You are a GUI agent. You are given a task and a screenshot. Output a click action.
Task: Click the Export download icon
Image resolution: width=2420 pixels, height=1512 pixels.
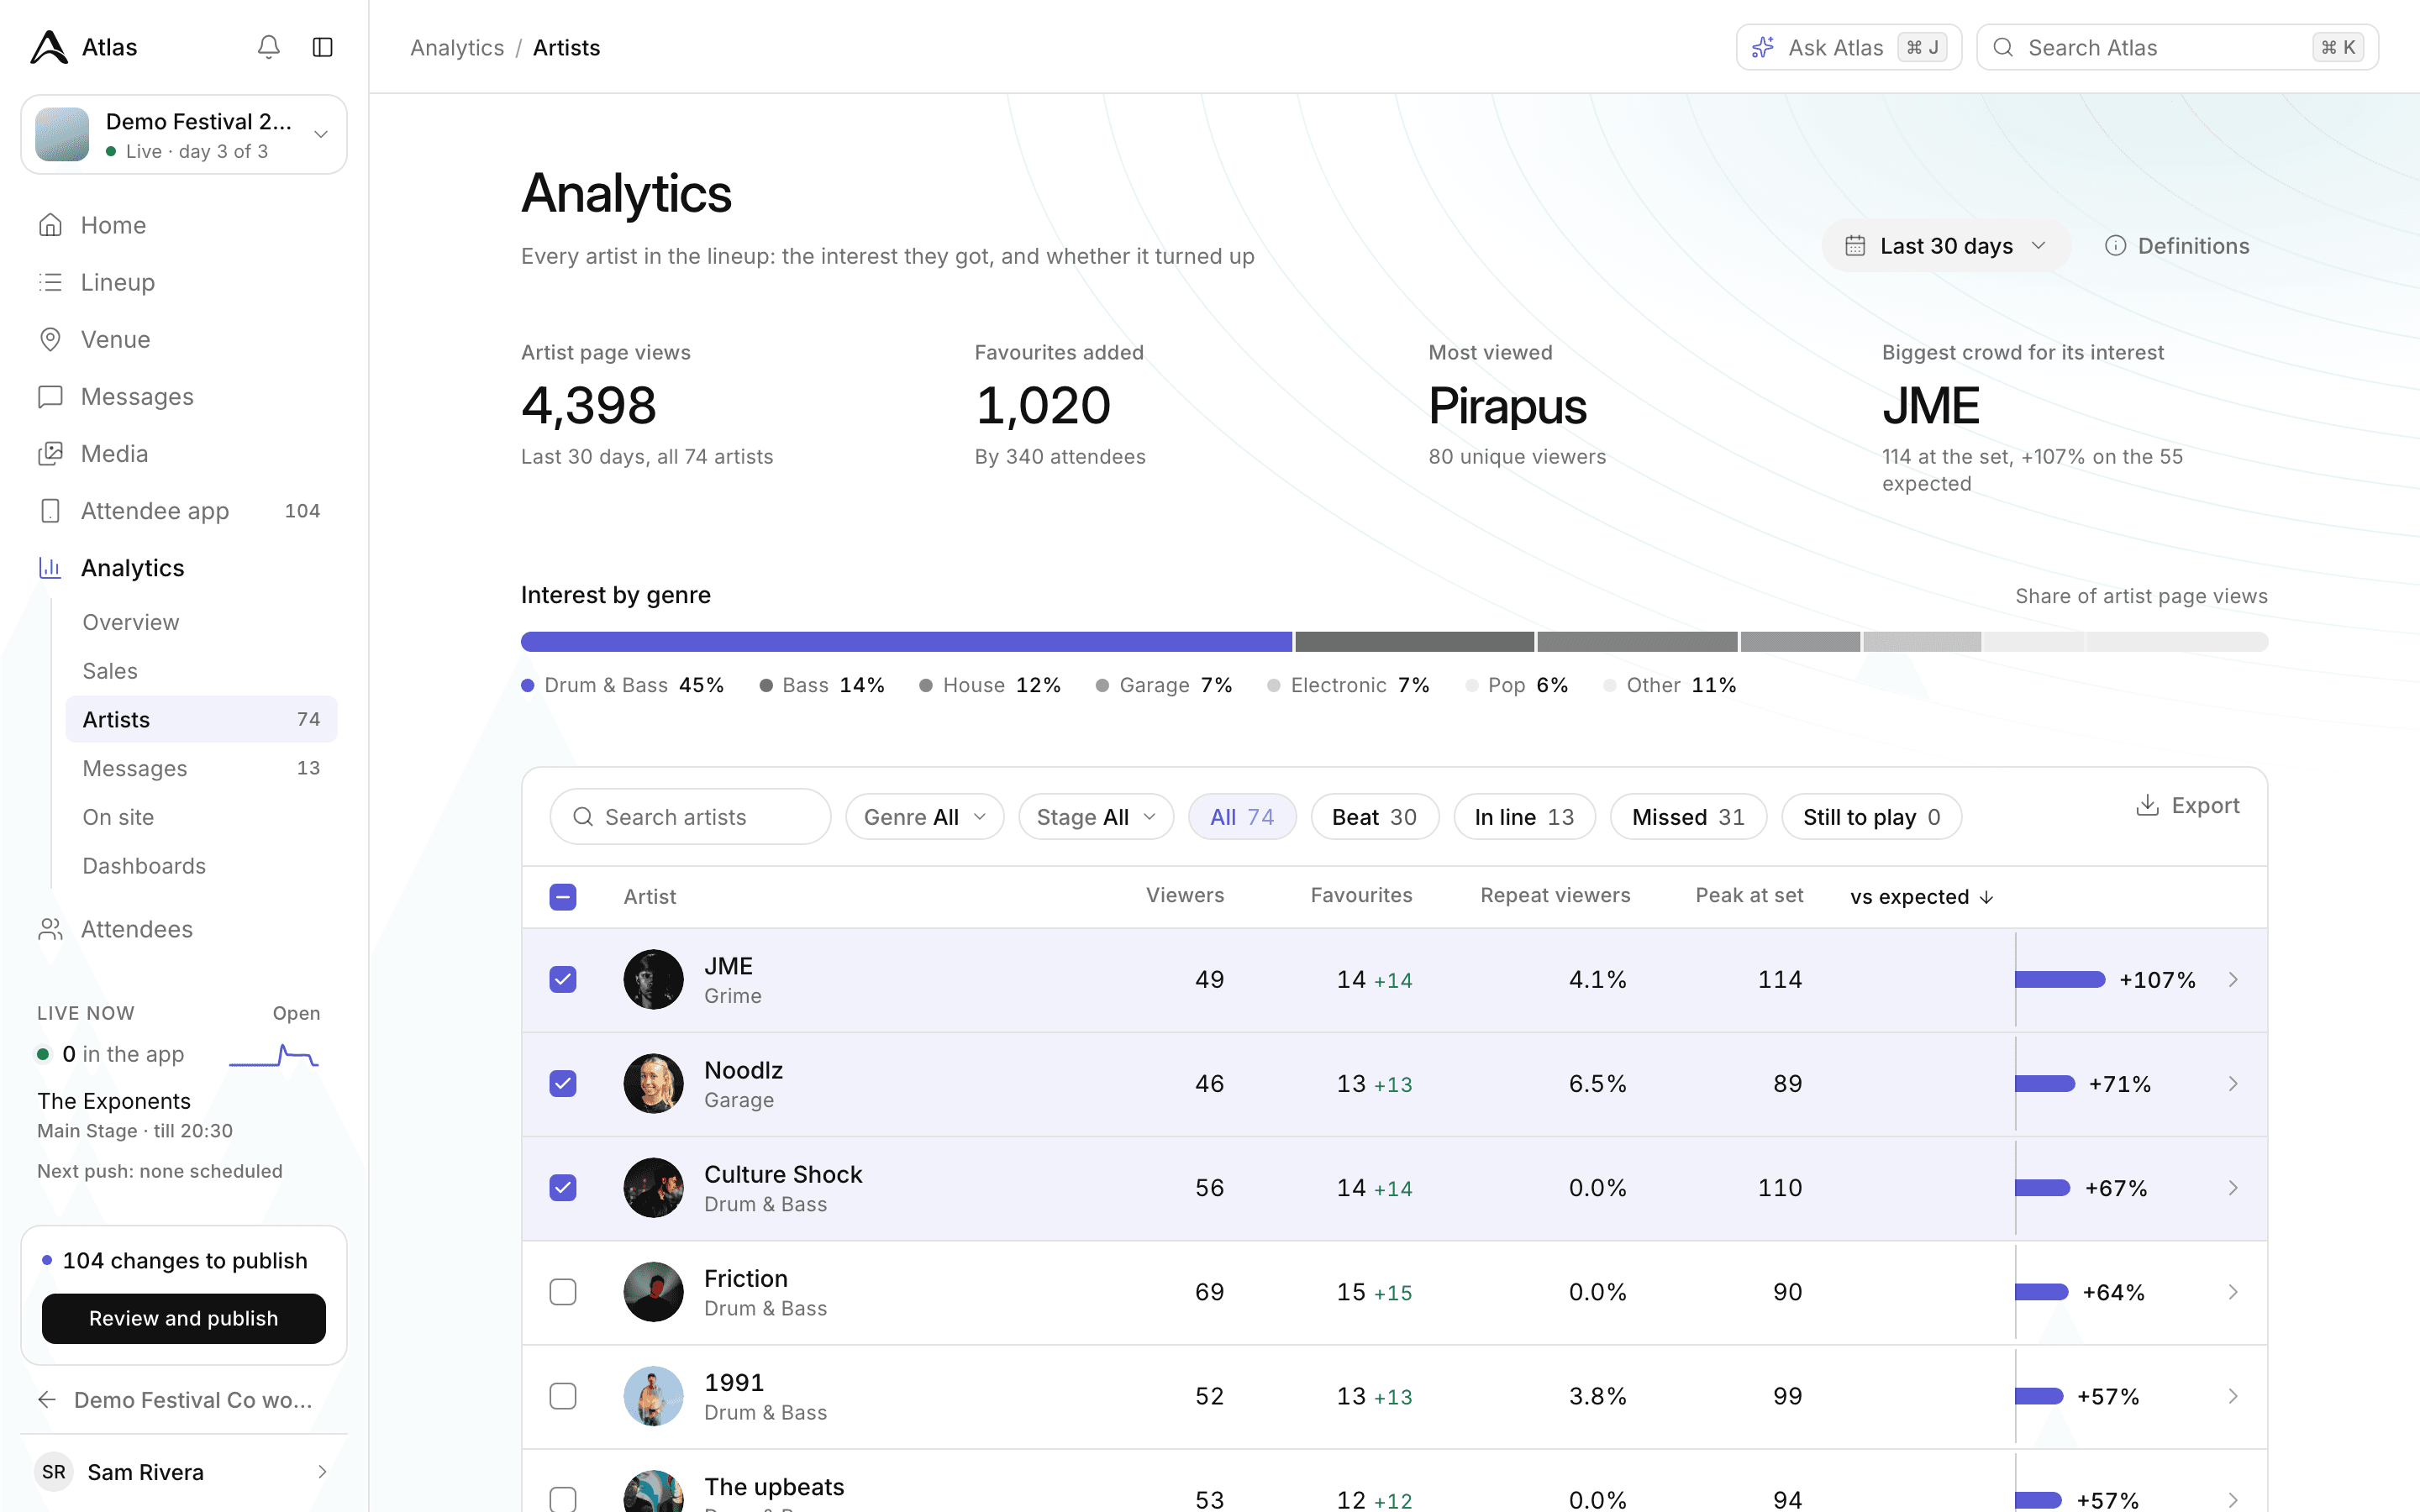(x=2147, y=805)
